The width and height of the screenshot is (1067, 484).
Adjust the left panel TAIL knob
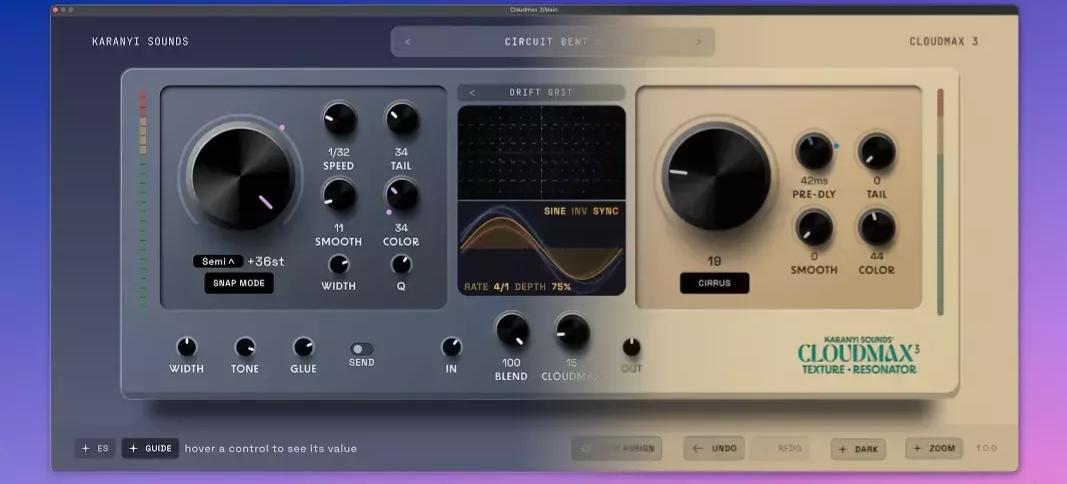click(x=401, y=119)
